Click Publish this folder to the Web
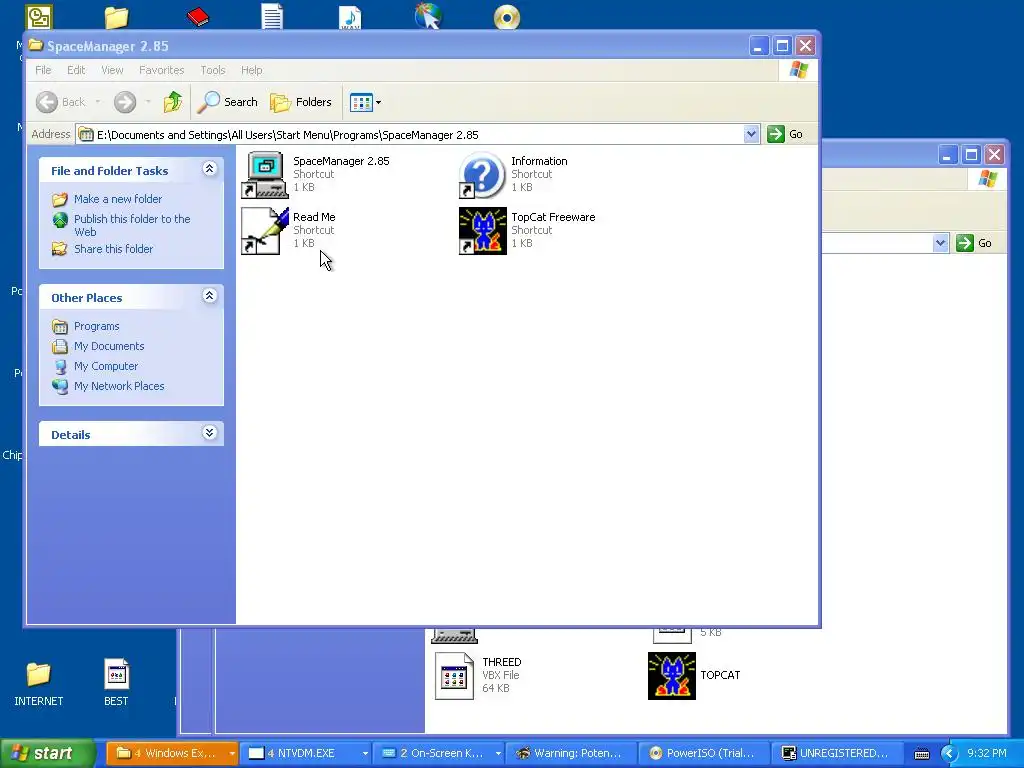 click(x=132, y=225)
